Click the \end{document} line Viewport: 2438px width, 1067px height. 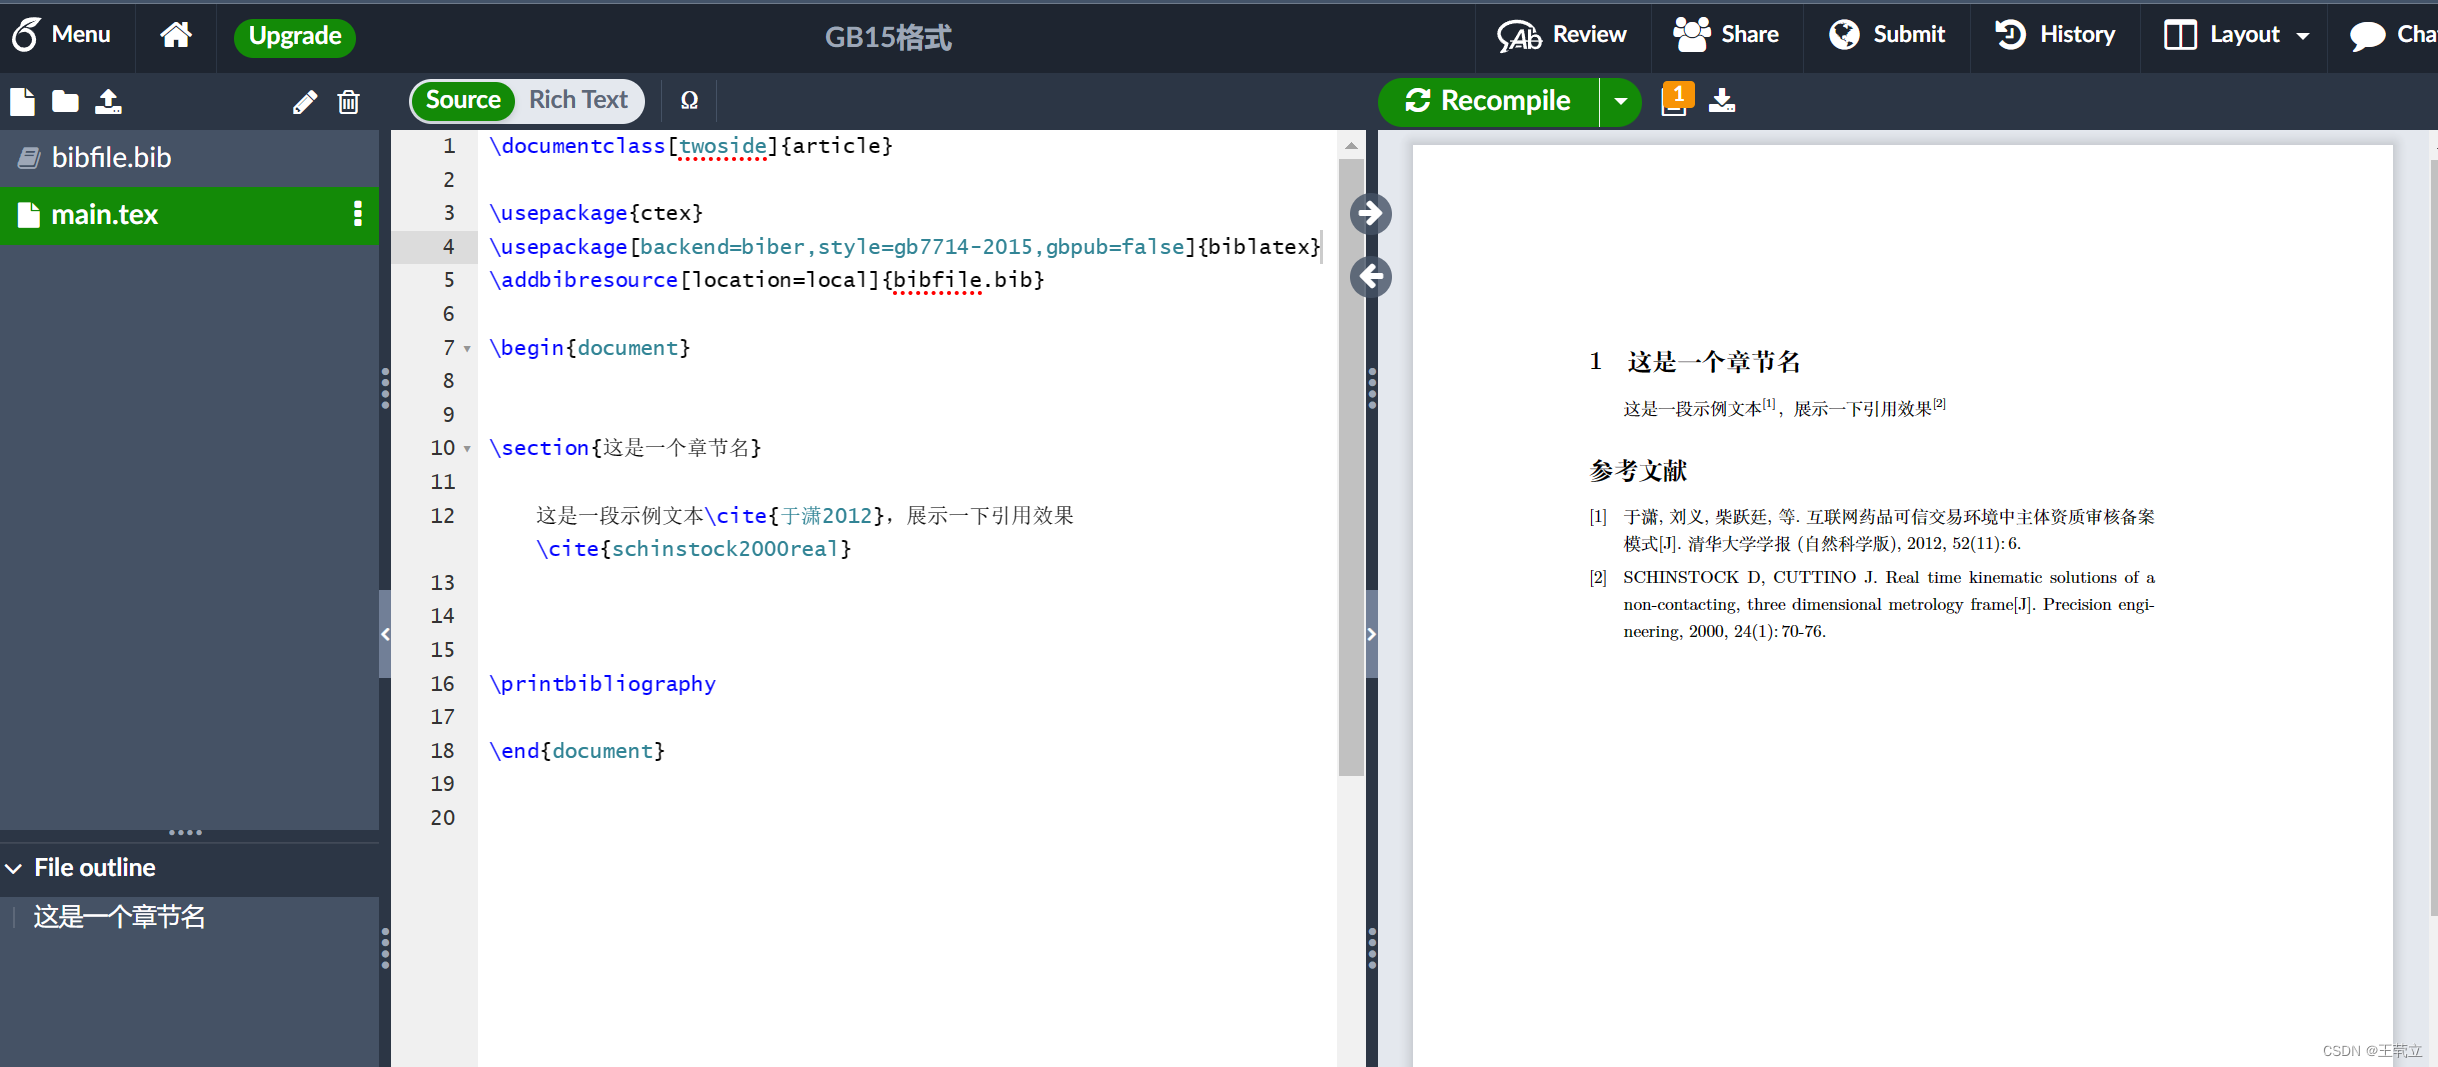tap(577, 751)
